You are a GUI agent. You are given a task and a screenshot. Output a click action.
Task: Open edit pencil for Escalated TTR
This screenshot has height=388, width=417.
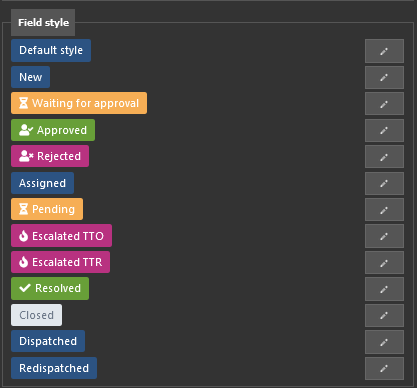[x=384, y=263]
